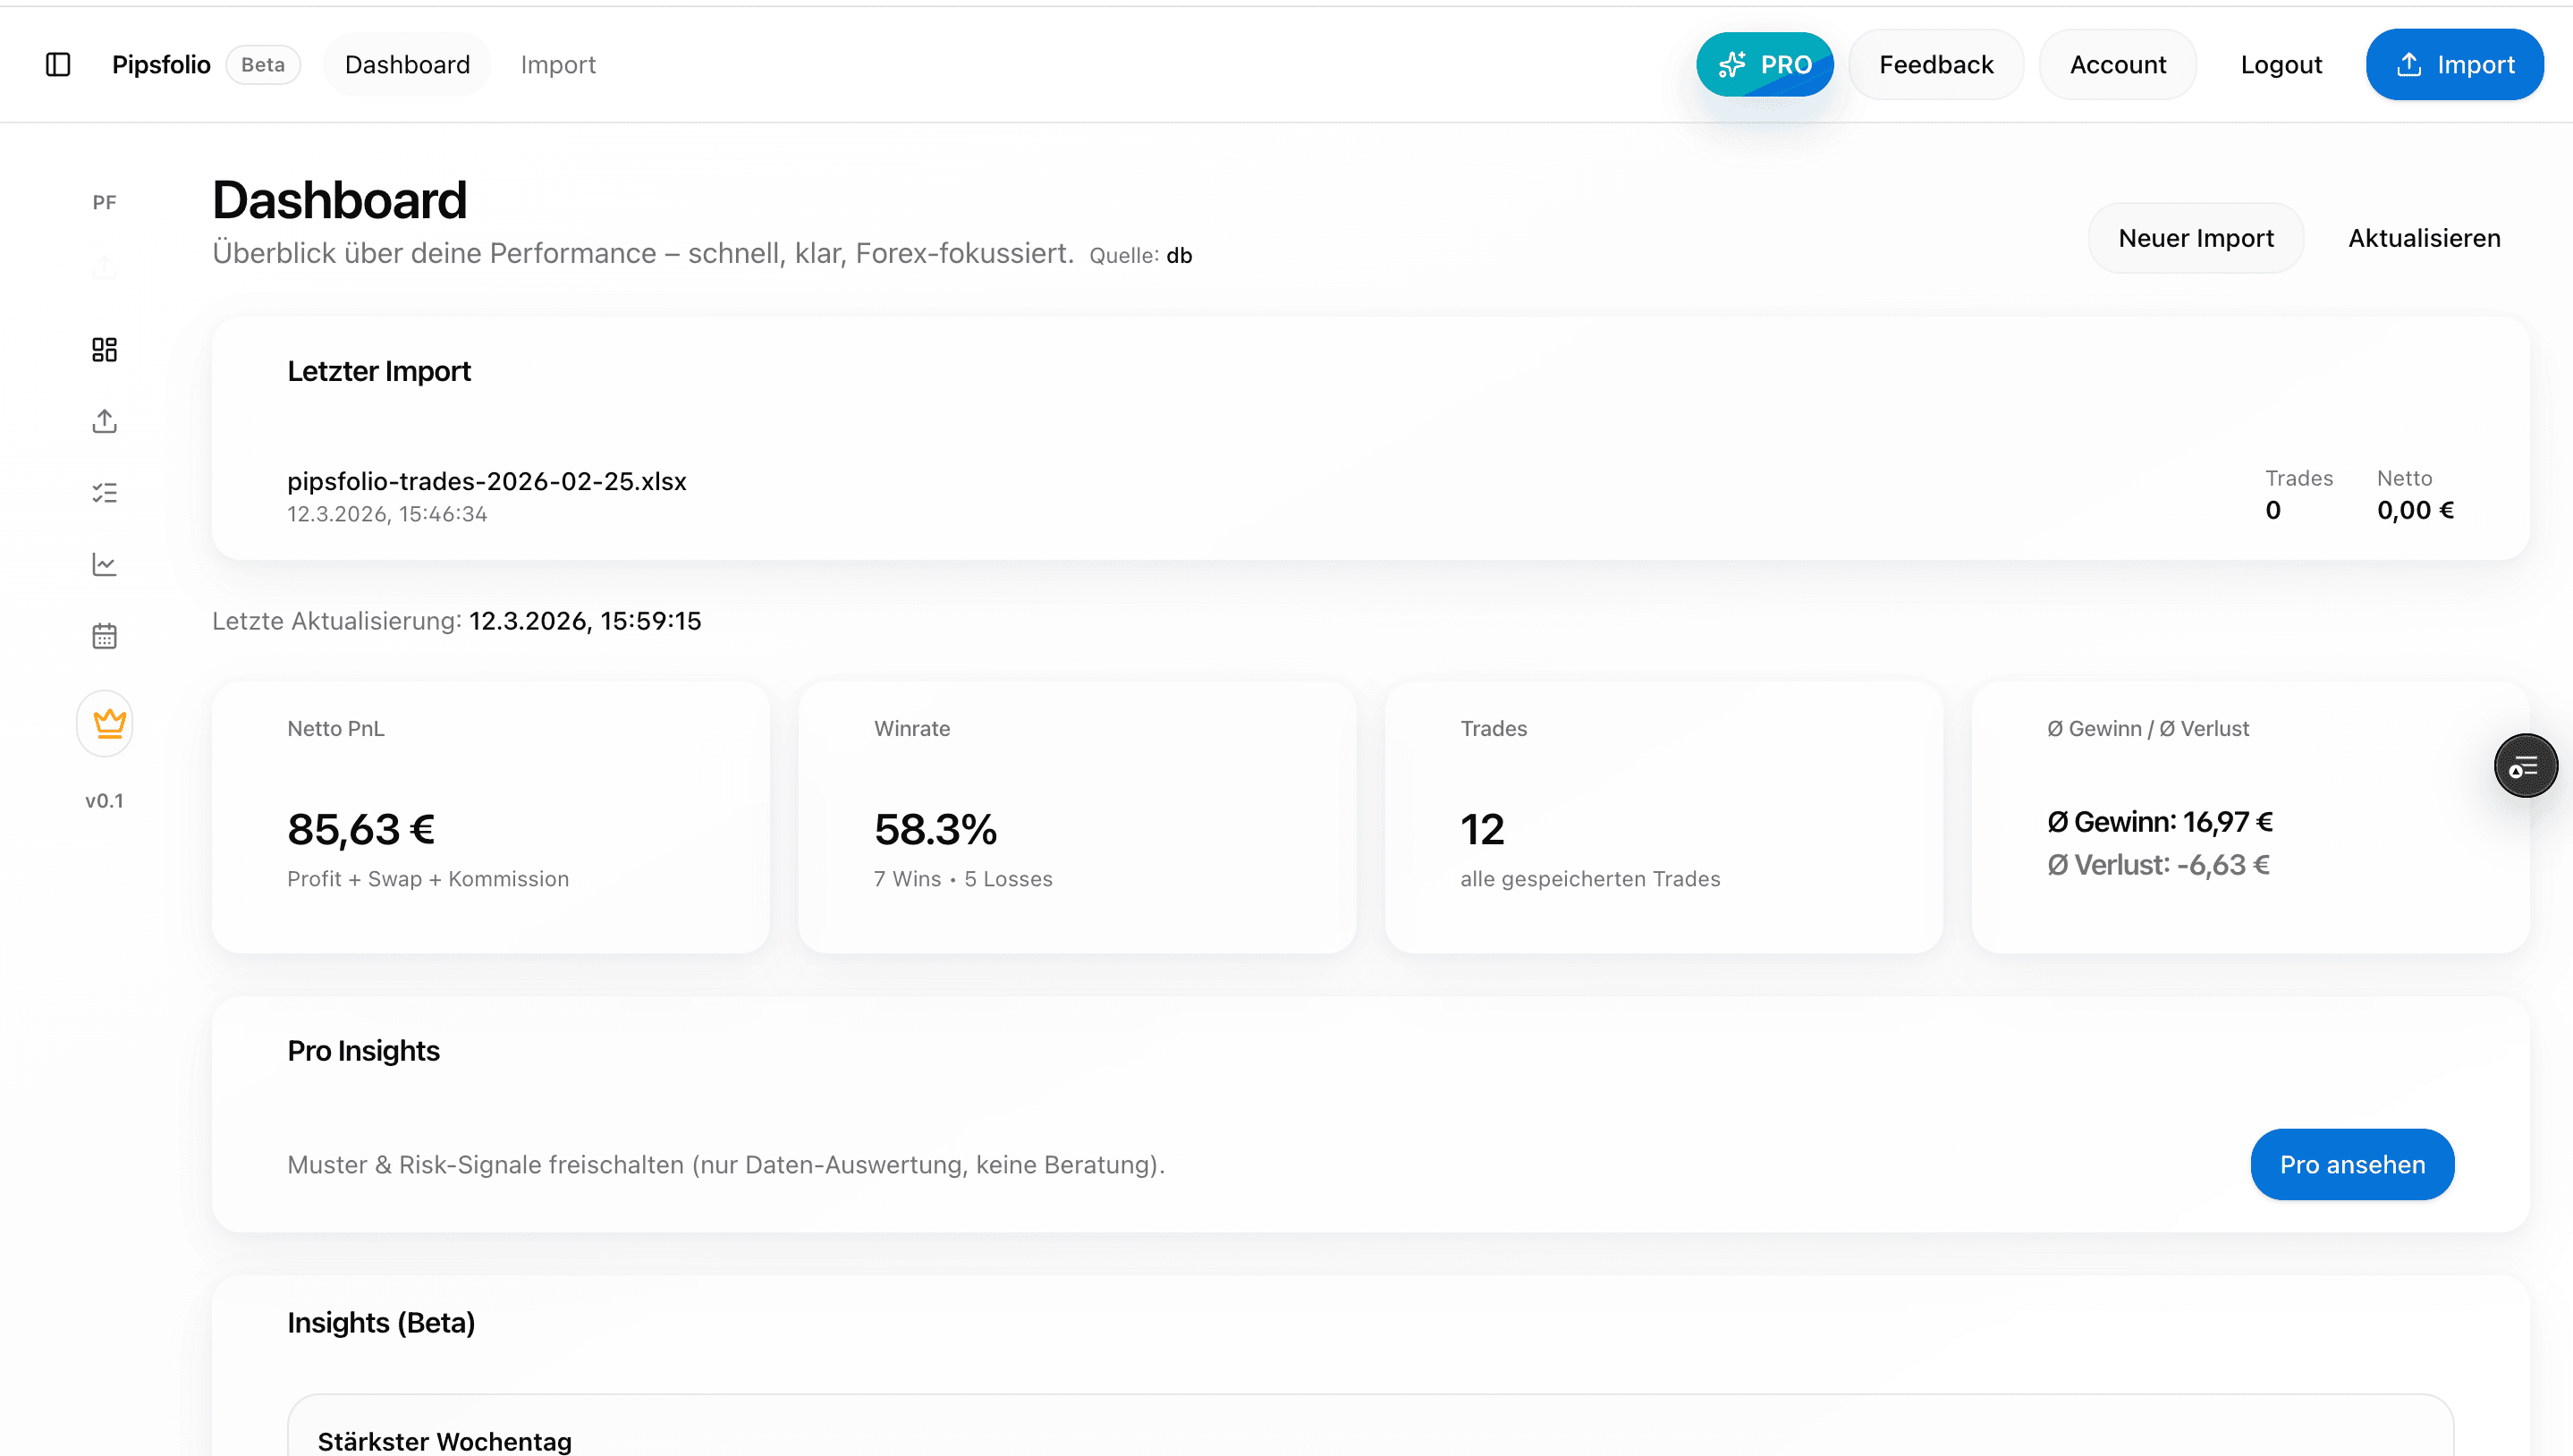Open the performance chart icon in sidebar
Viewport: 2573px width, 1456px height.
point(104,563)
